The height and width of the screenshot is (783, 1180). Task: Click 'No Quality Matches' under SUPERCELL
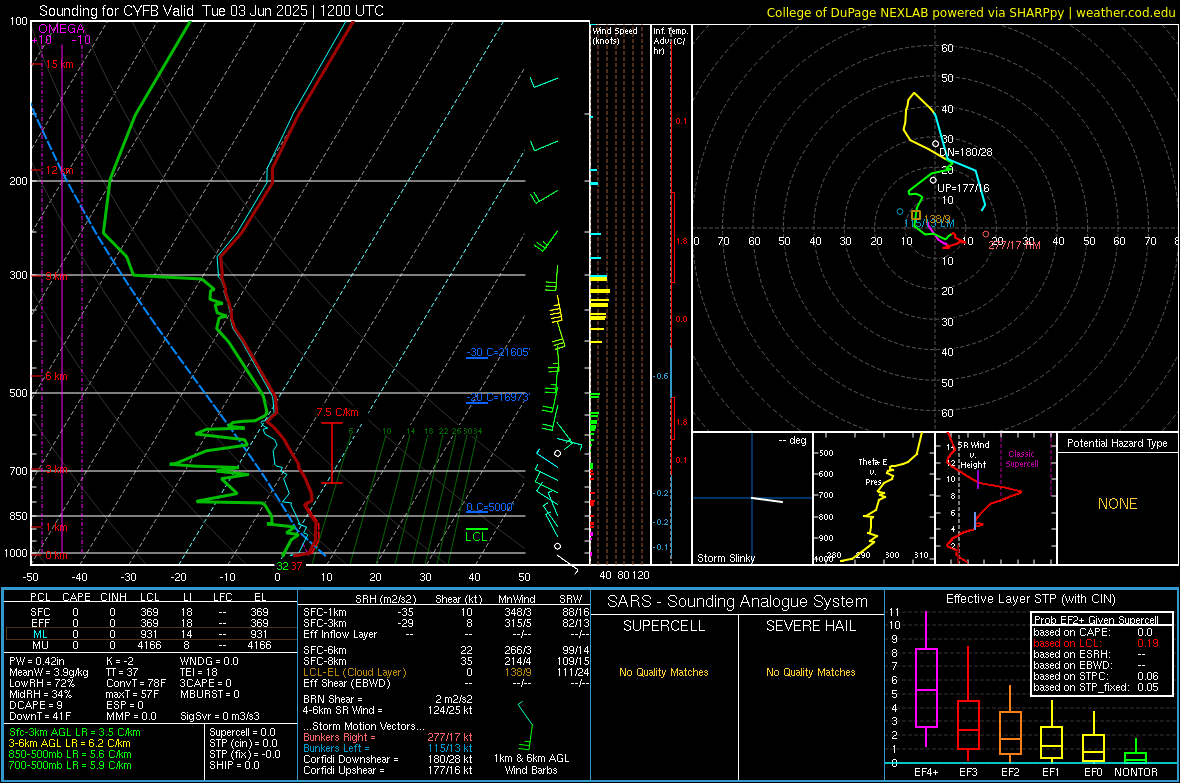click(664, 672)
